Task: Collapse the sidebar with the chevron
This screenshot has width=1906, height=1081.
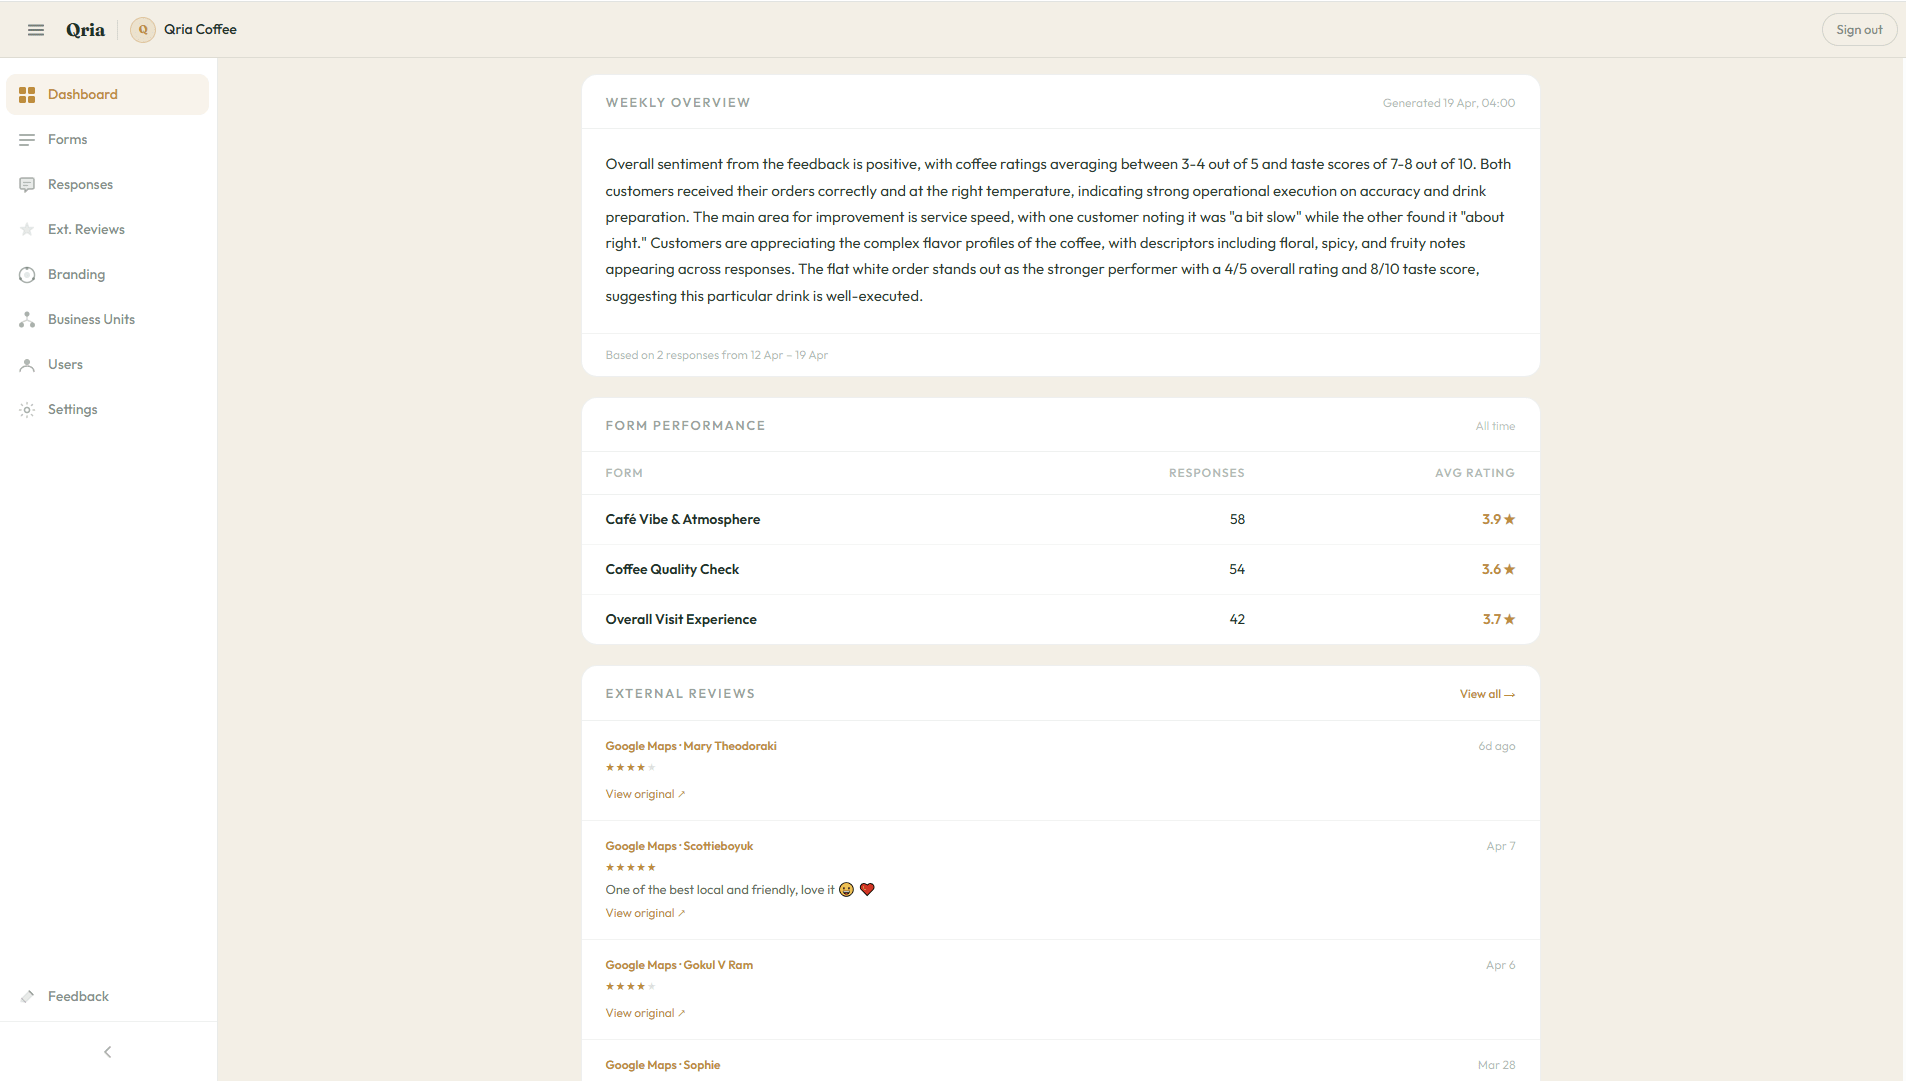Action: [108, 1052]
